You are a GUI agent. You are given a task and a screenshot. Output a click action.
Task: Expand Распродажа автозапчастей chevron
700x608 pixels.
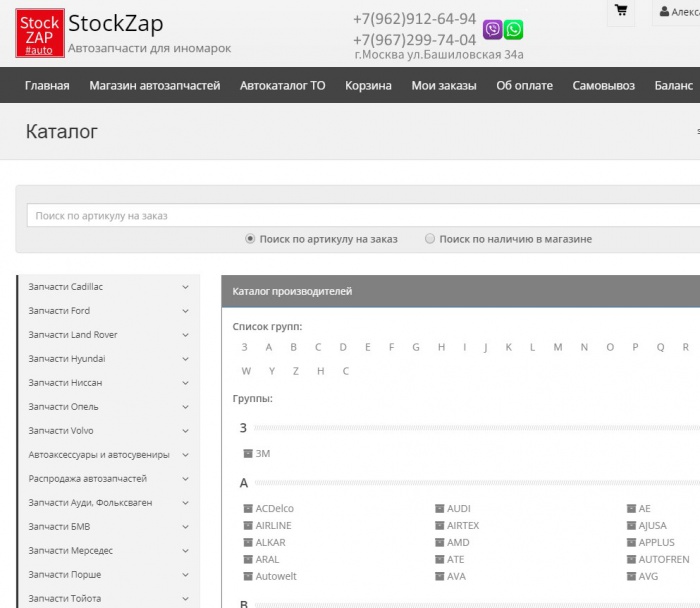click(x=185, y=479)
